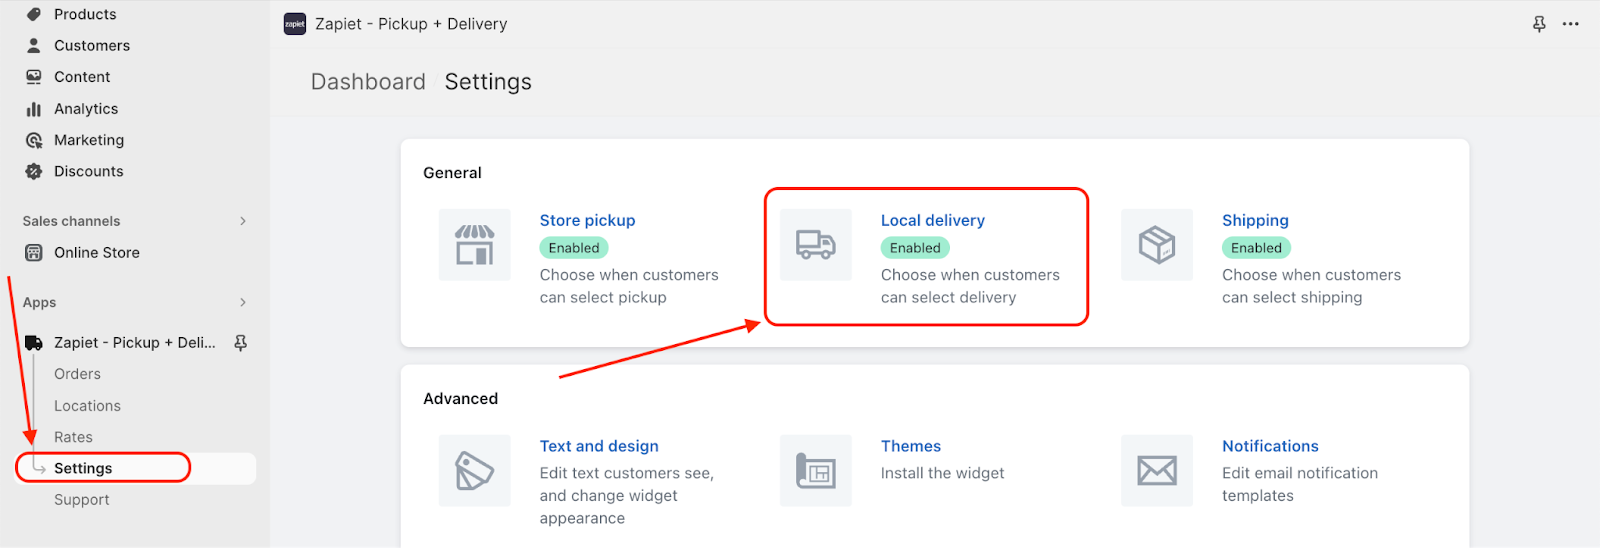Image resolution: width=1600 pixels, height=548 pixels.
Task: Click the Text and design tag icon
Action: tap(474, 471)
